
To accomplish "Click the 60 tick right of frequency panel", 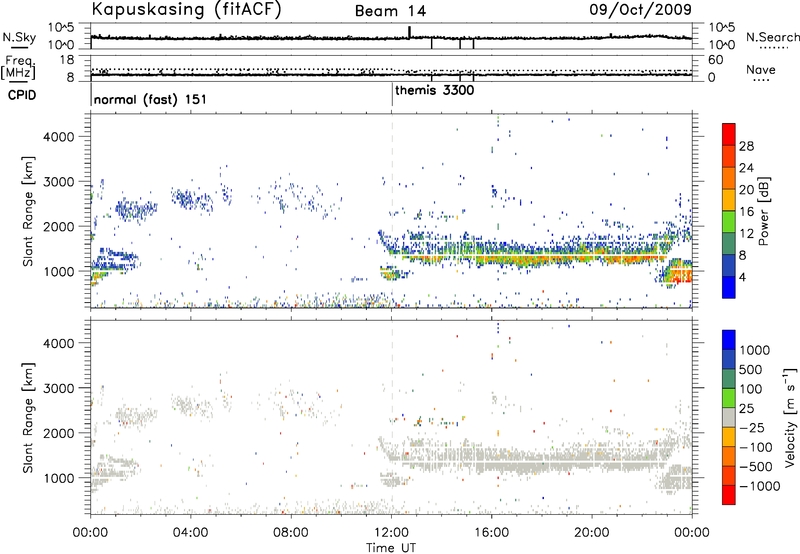I will 715,60.
